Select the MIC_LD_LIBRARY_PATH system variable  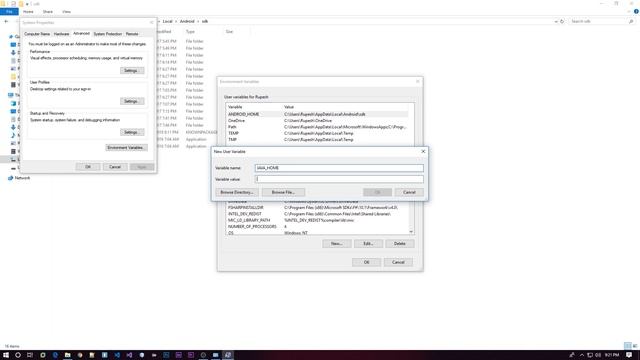(x=317, y=220)
